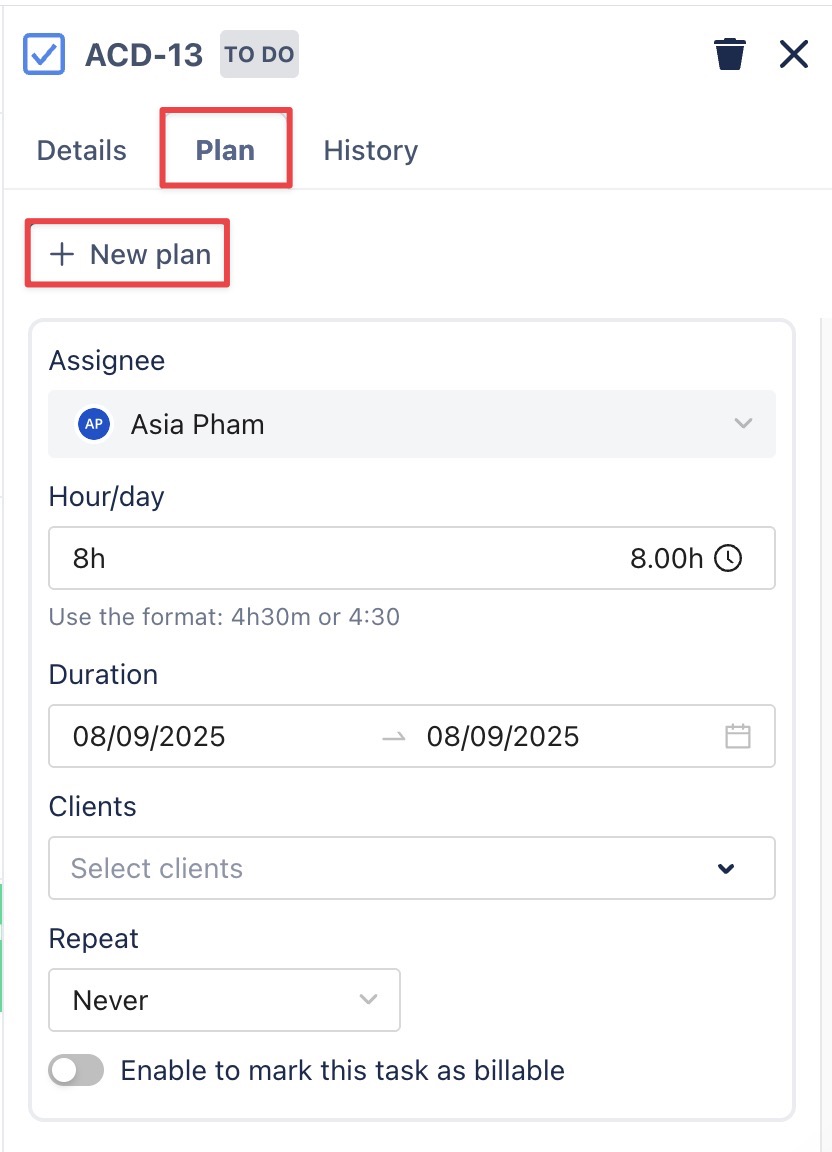Open the Select clients dropdown
This screenshot has height=1152, width=832.
click(411, 868)
